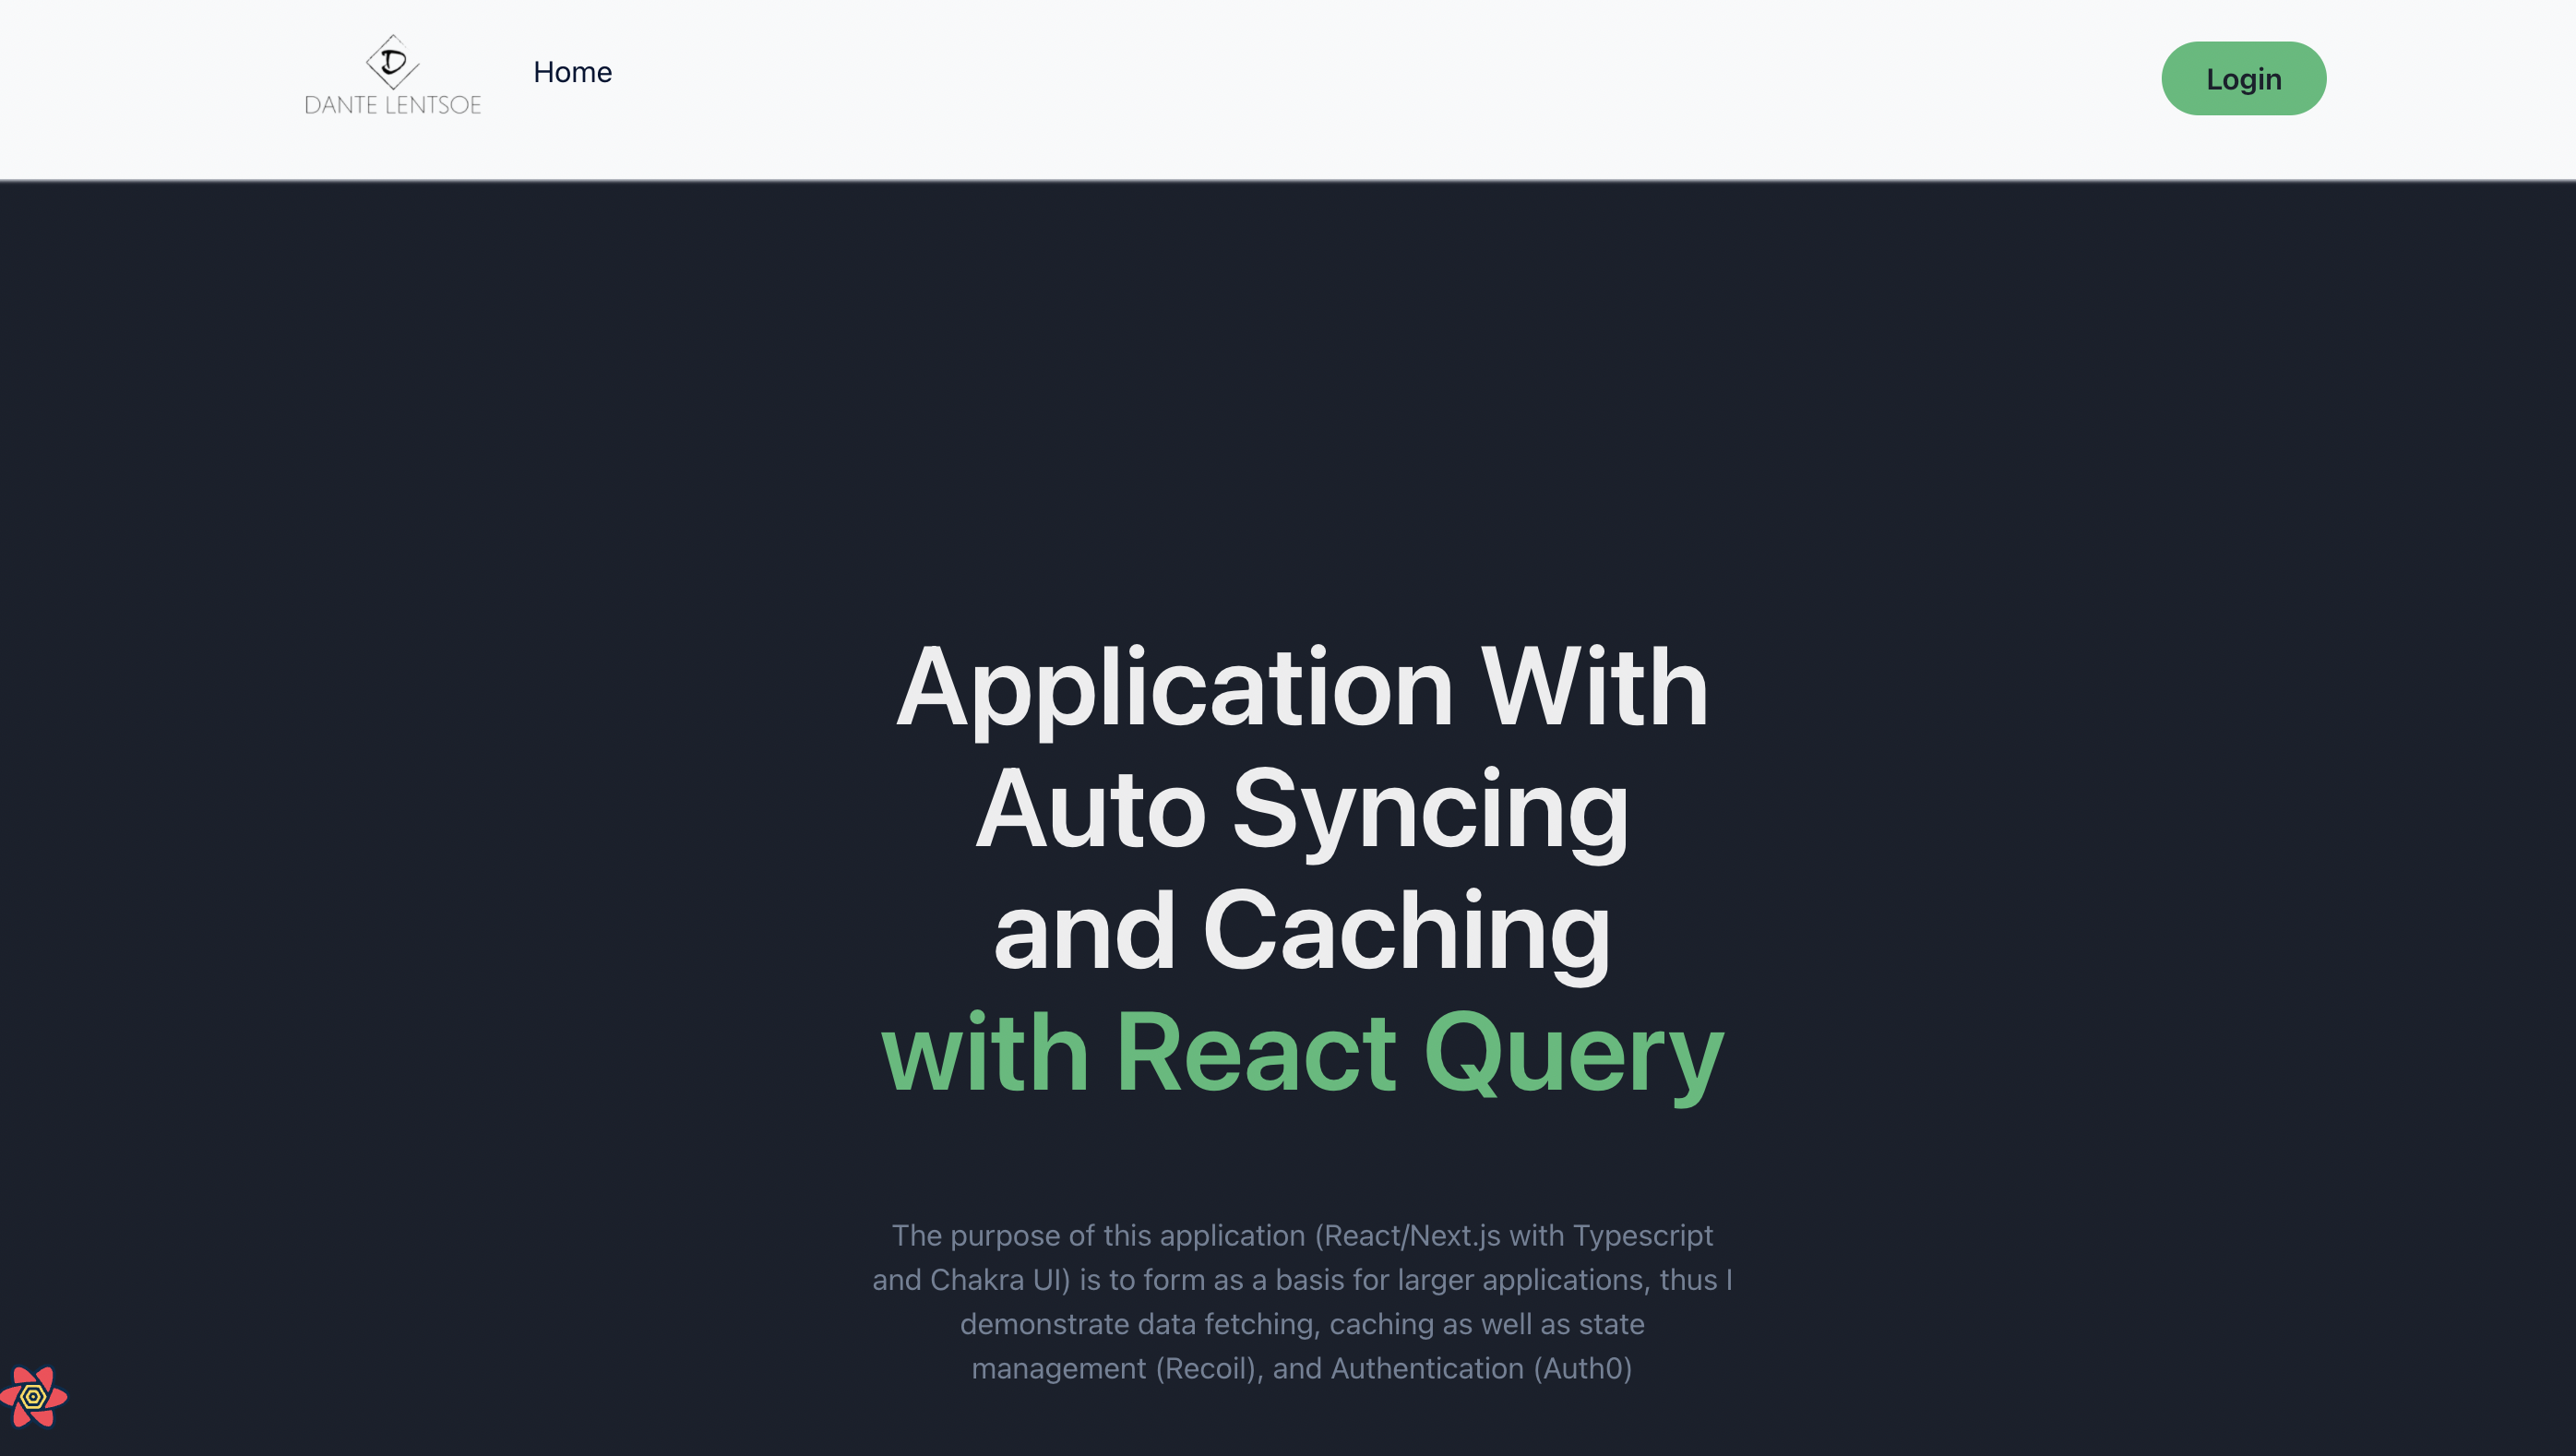Image resolution: width=2576 pixels, height=1456 pixels.
Task: Click the 'D' monogram in the header logo
Action: coord(392,60)
